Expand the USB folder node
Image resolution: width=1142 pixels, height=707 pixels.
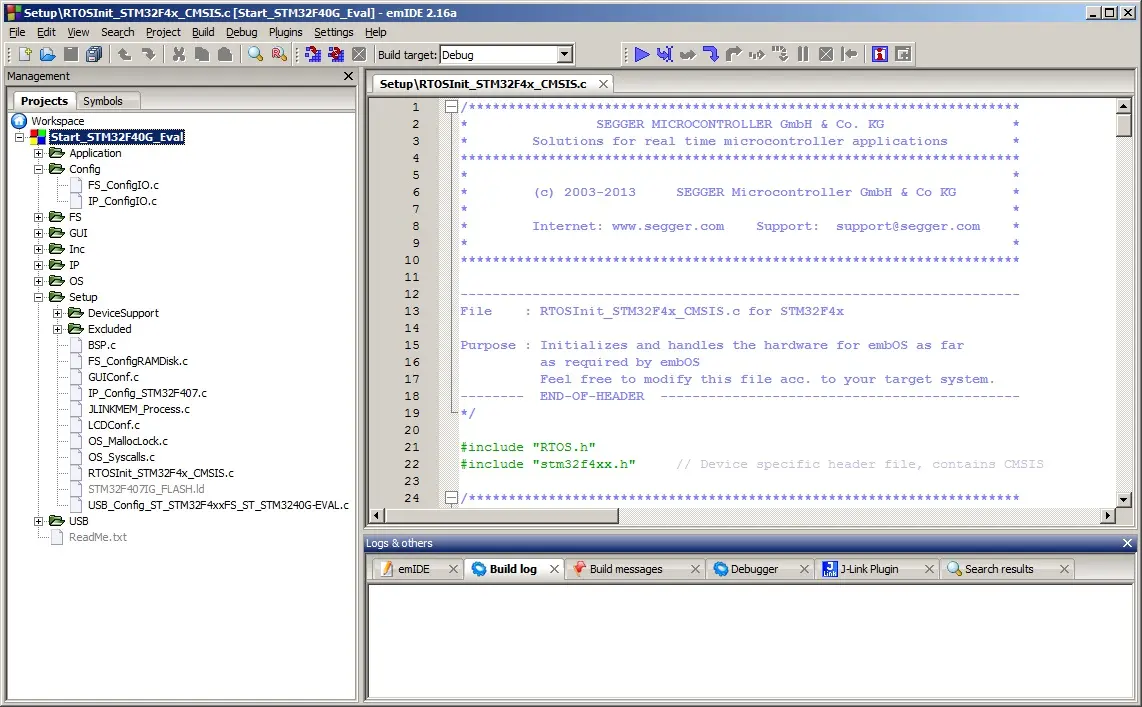click(x=39, y=521)
